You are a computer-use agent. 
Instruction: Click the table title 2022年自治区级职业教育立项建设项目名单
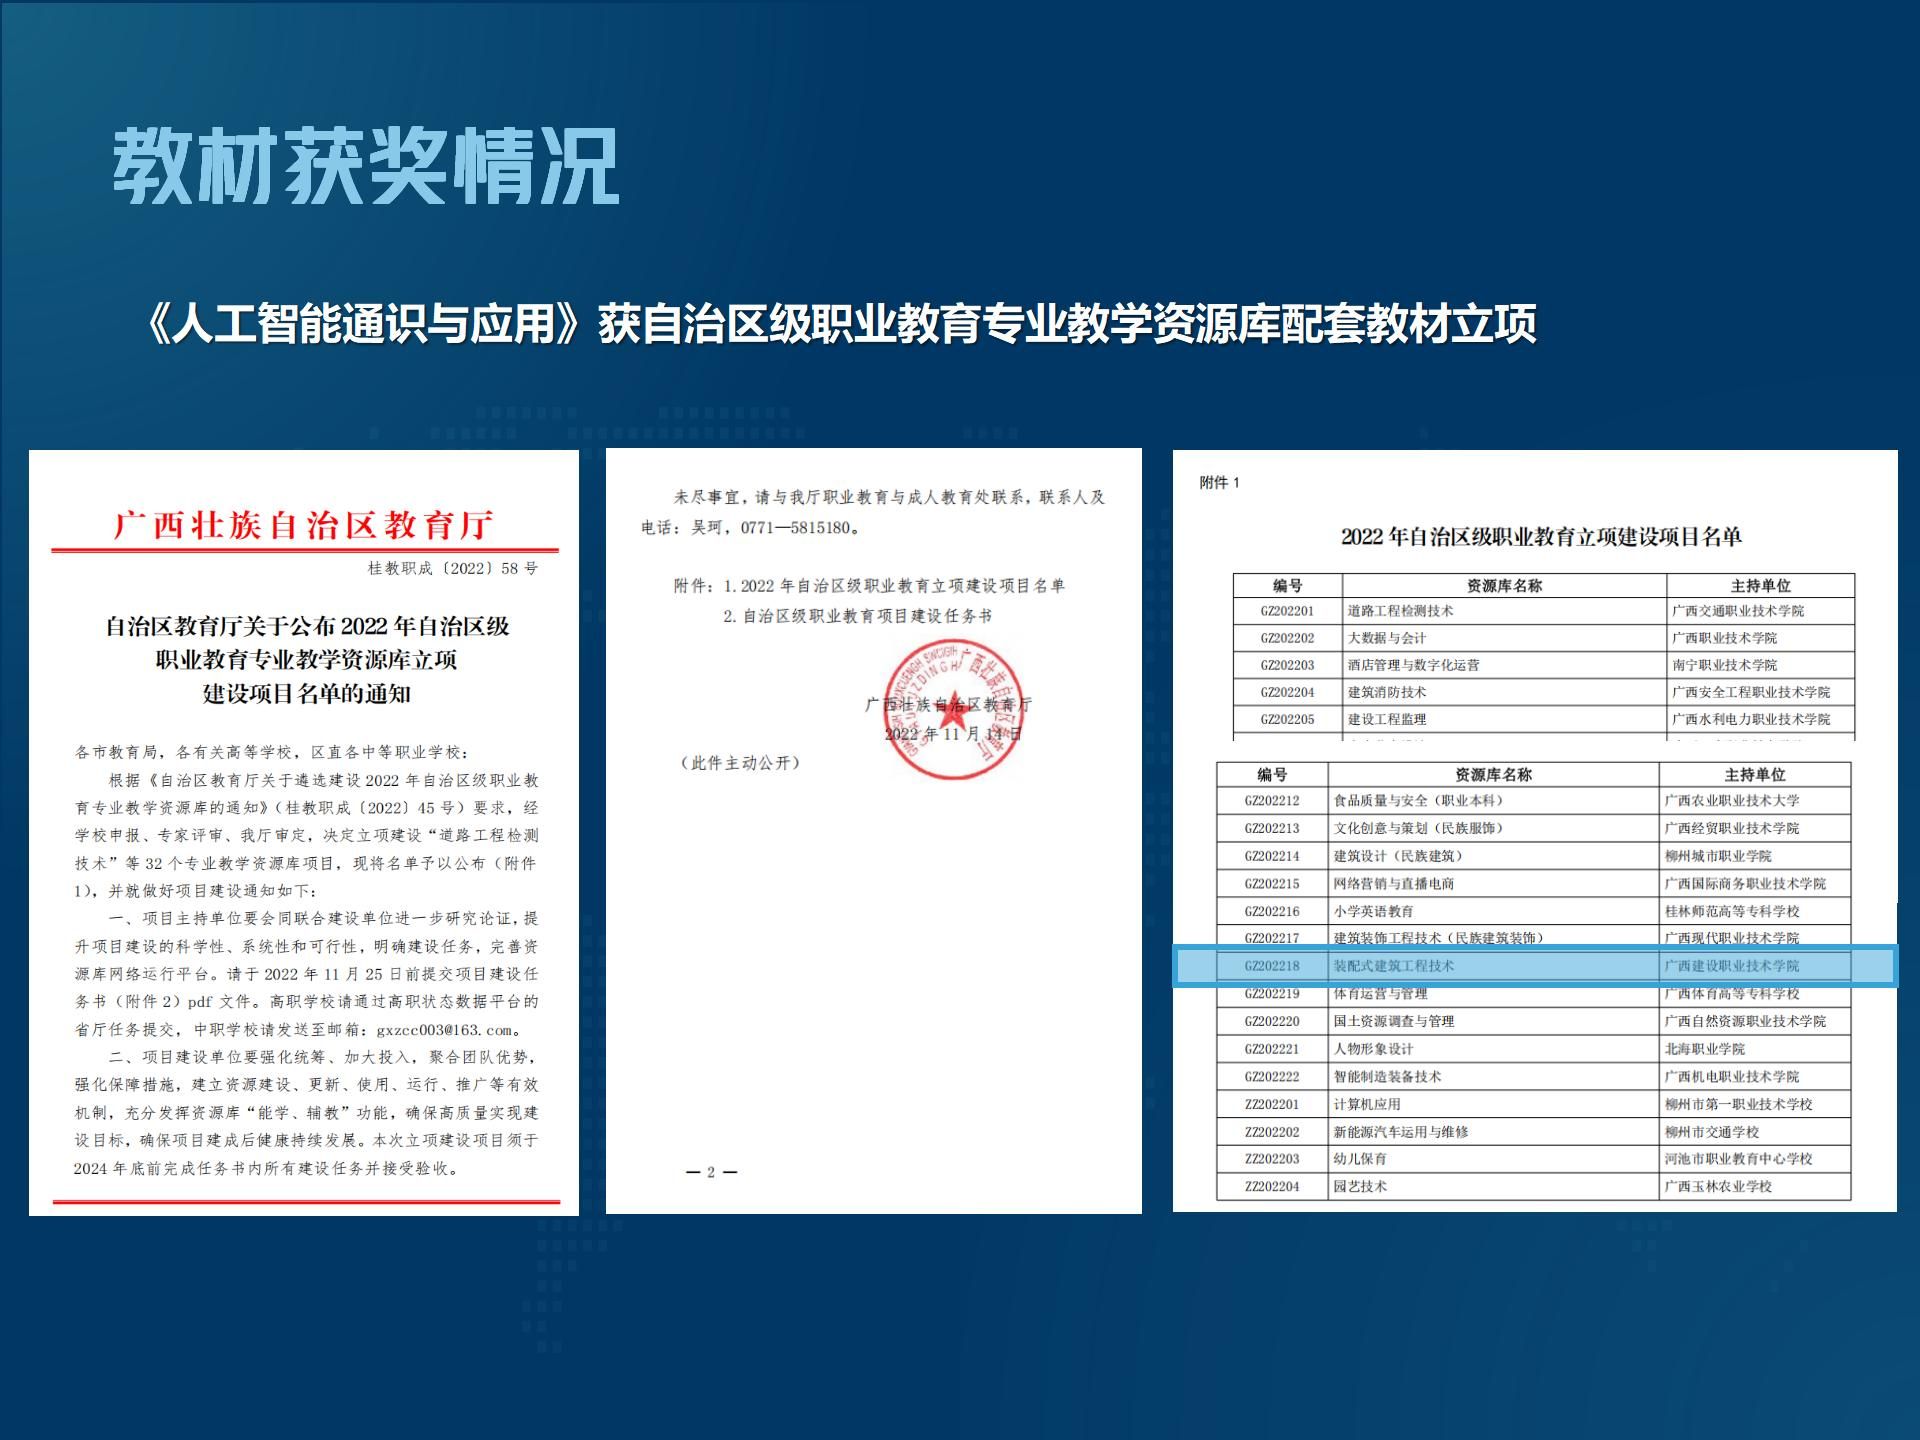(1540, 537)
